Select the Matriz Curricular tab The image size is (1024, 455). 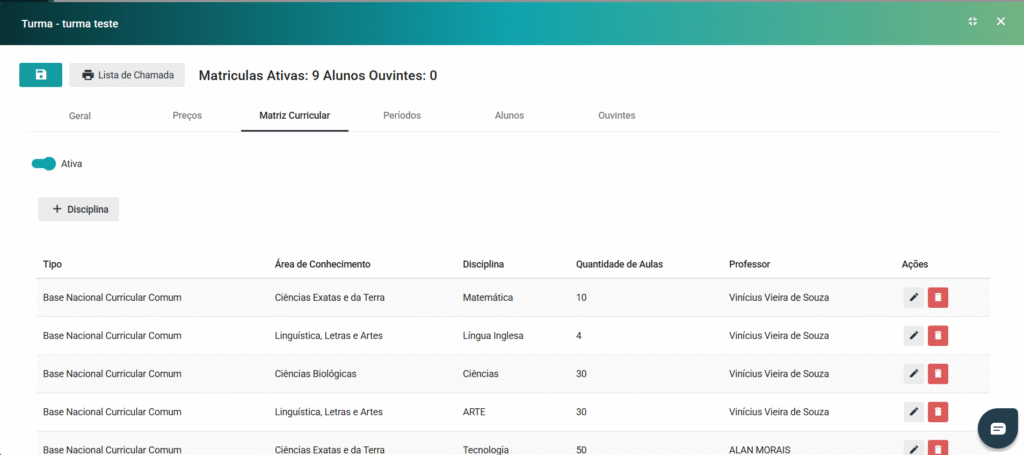tap(295, 116)
